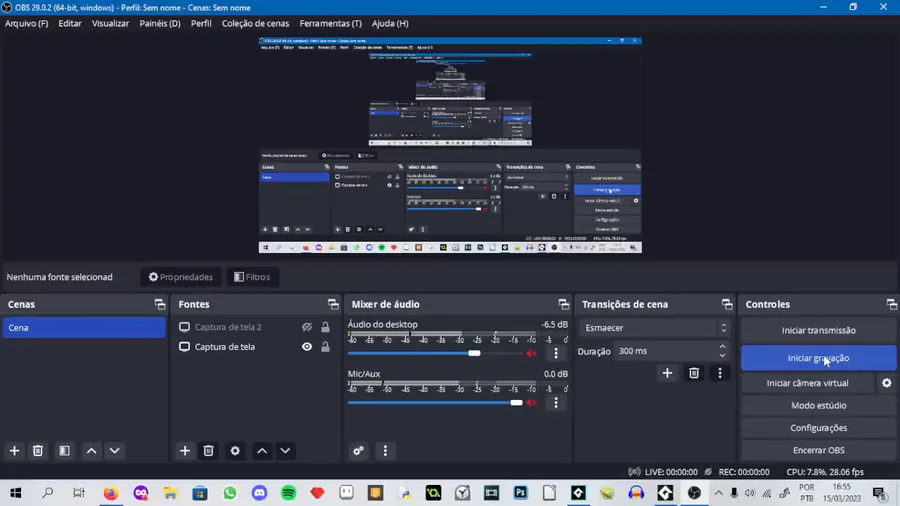The width and height of the screenshot is (900, 506).
Task: Select the Esmaecer transition dropdown
Action: pos(654,328)
